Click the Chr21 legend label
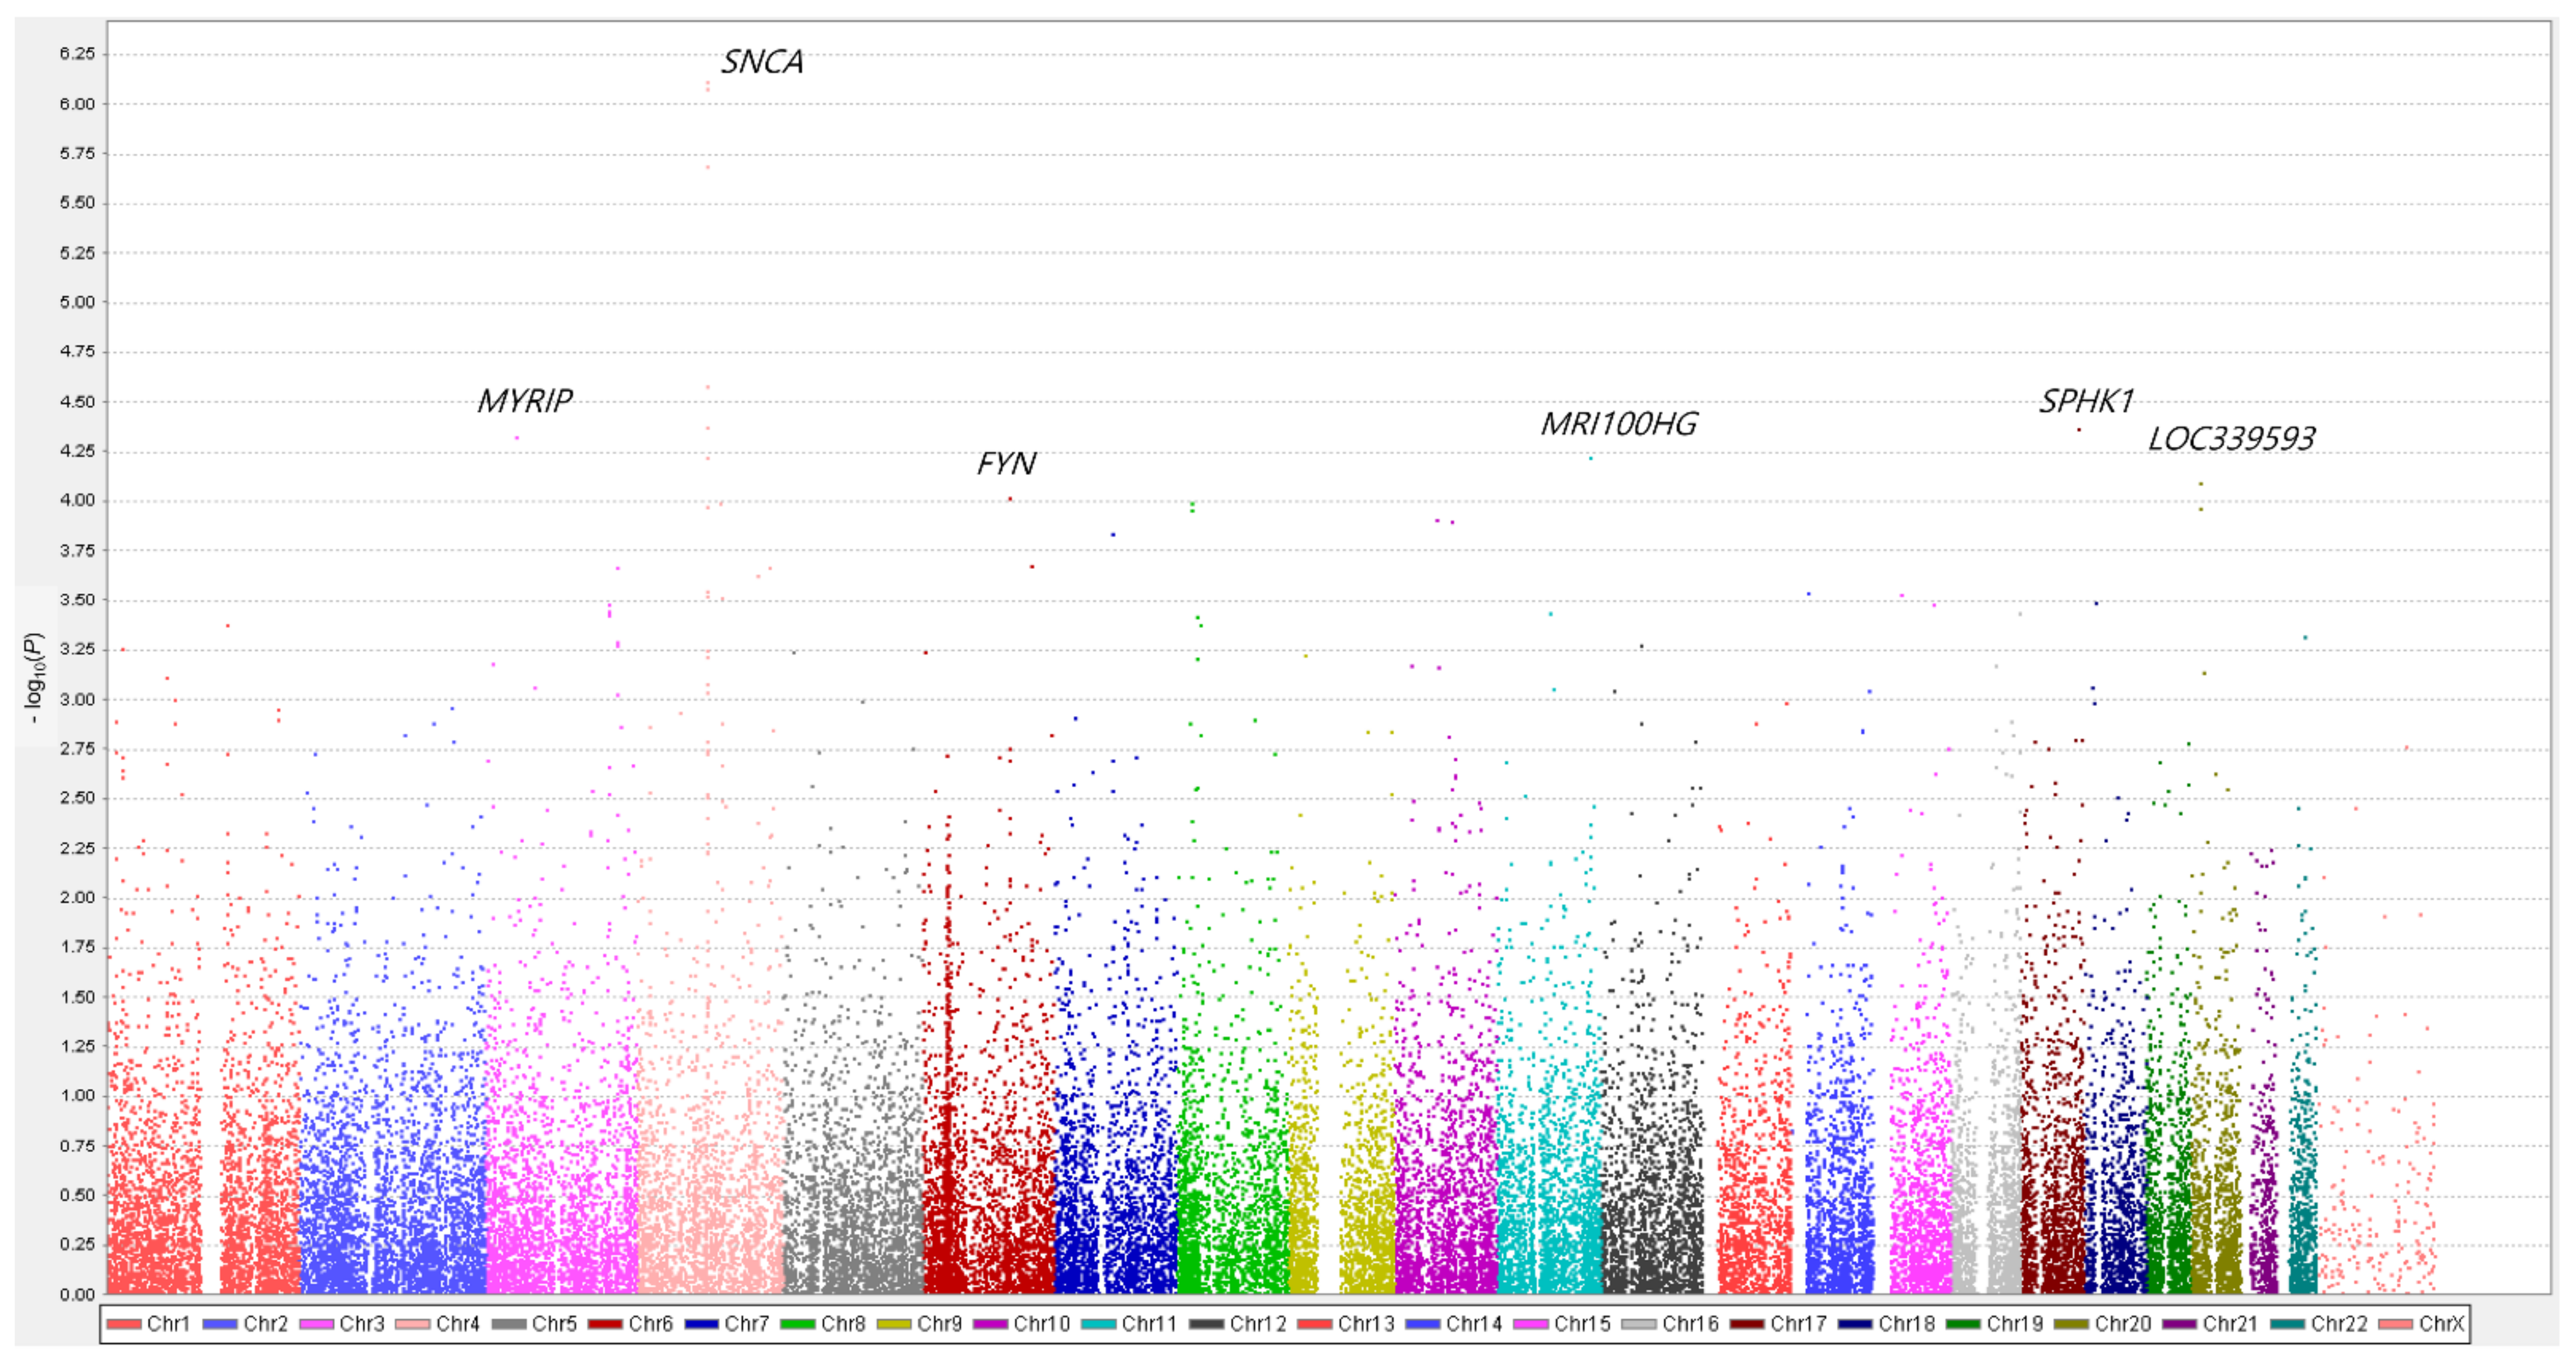Viewport: 2576px width, 1369px height. tap(2230, 1324)
